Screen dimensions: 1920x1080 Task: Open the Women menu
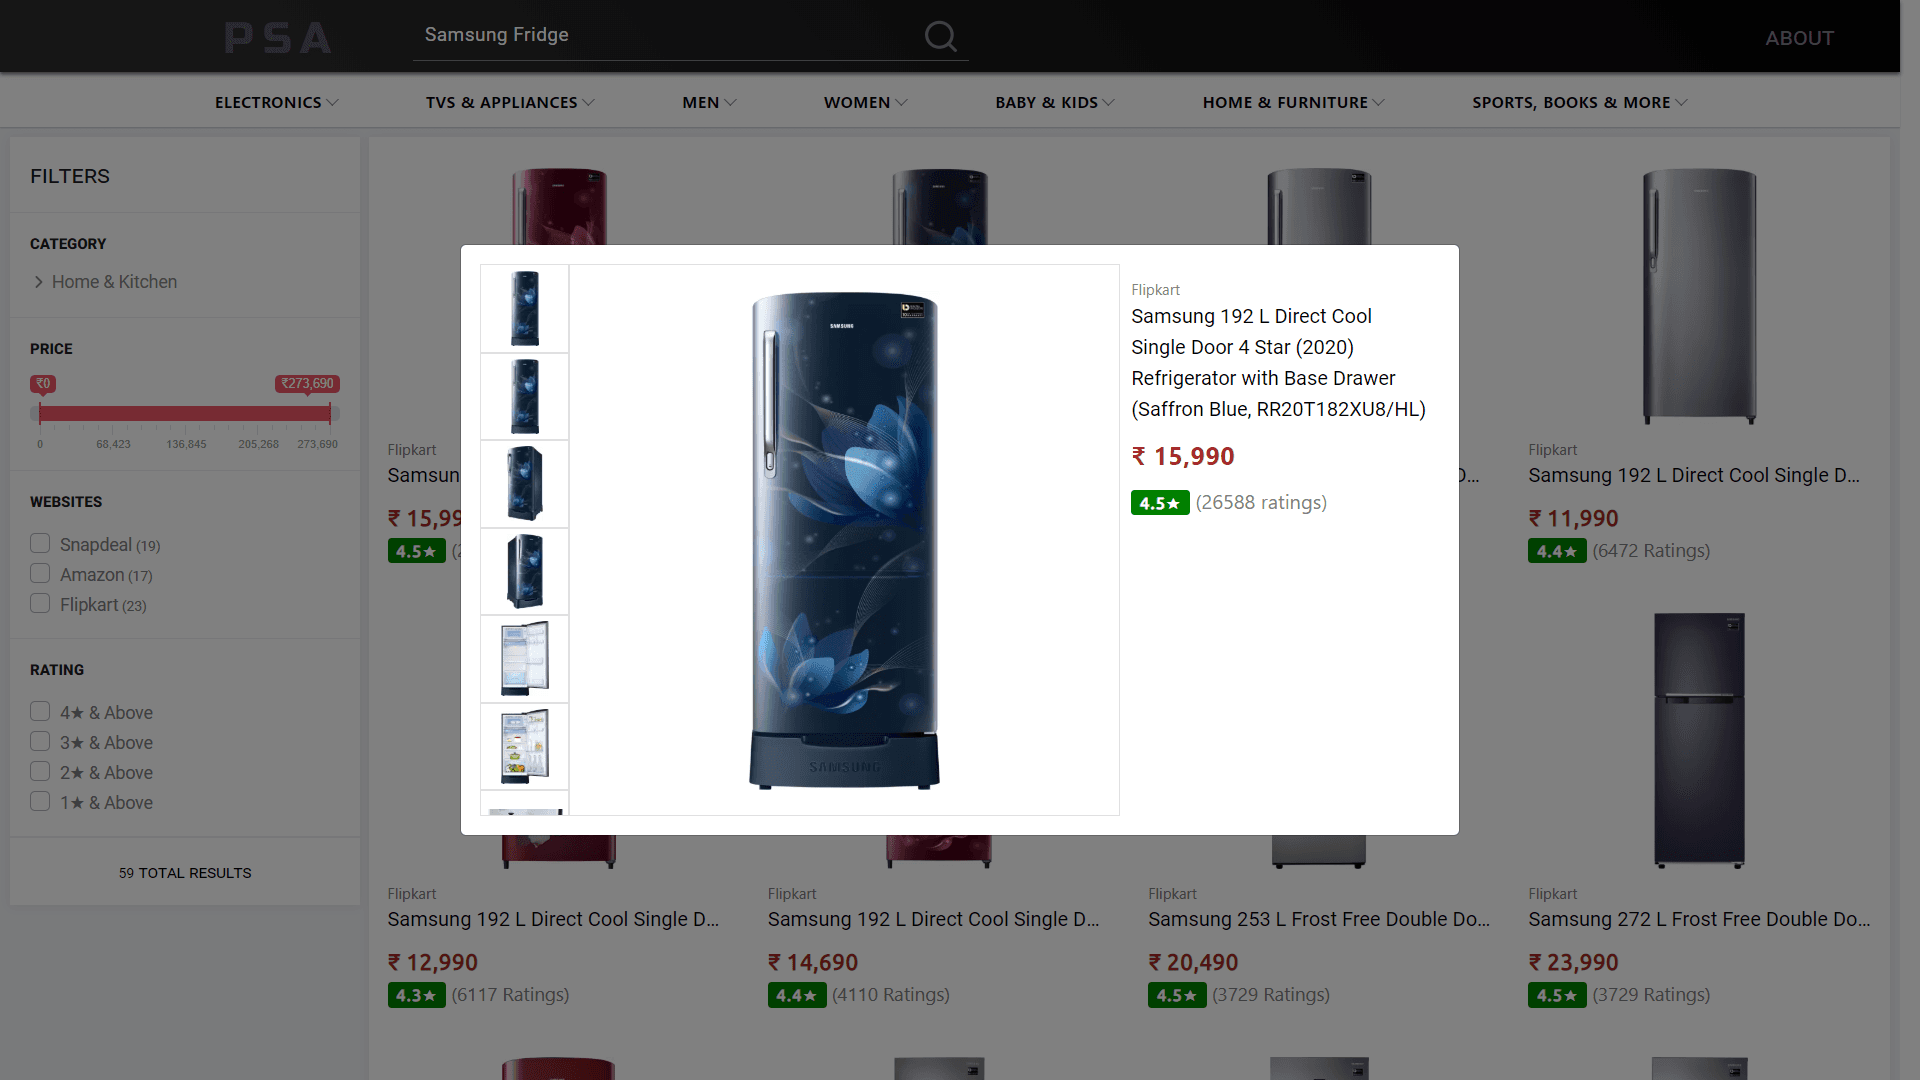coord(865,103)
